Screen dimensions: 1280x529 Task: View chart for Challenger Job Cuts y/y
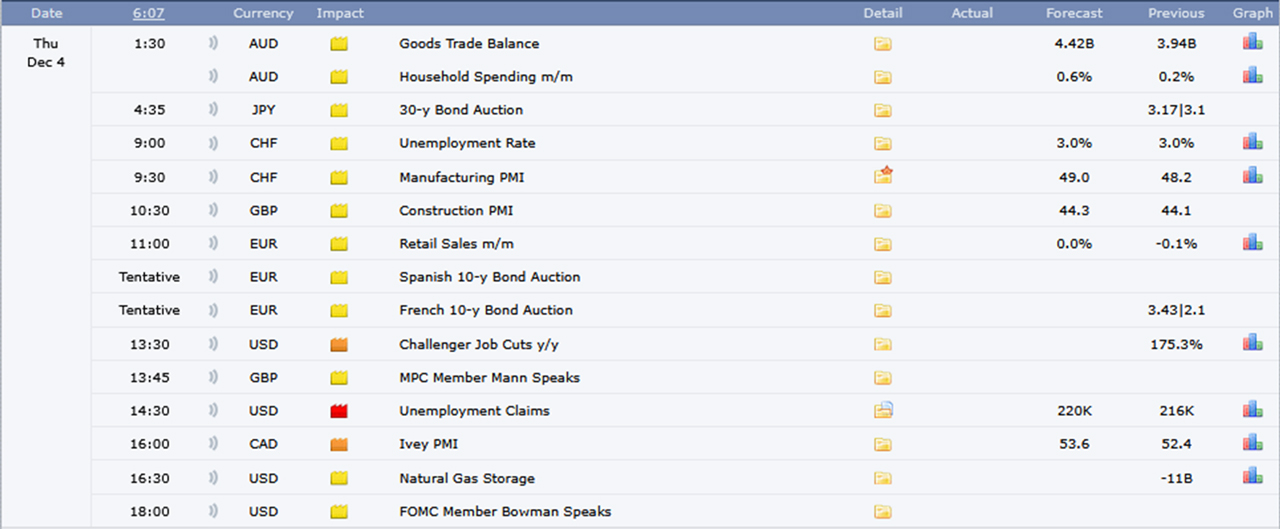[x=1252, y=343]
